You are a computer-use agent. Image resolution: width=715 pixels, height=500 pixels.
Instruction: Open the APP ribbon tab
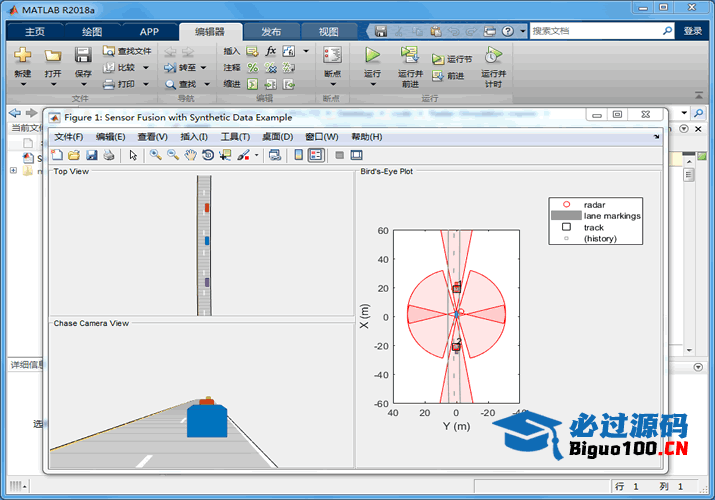(149, 31)
